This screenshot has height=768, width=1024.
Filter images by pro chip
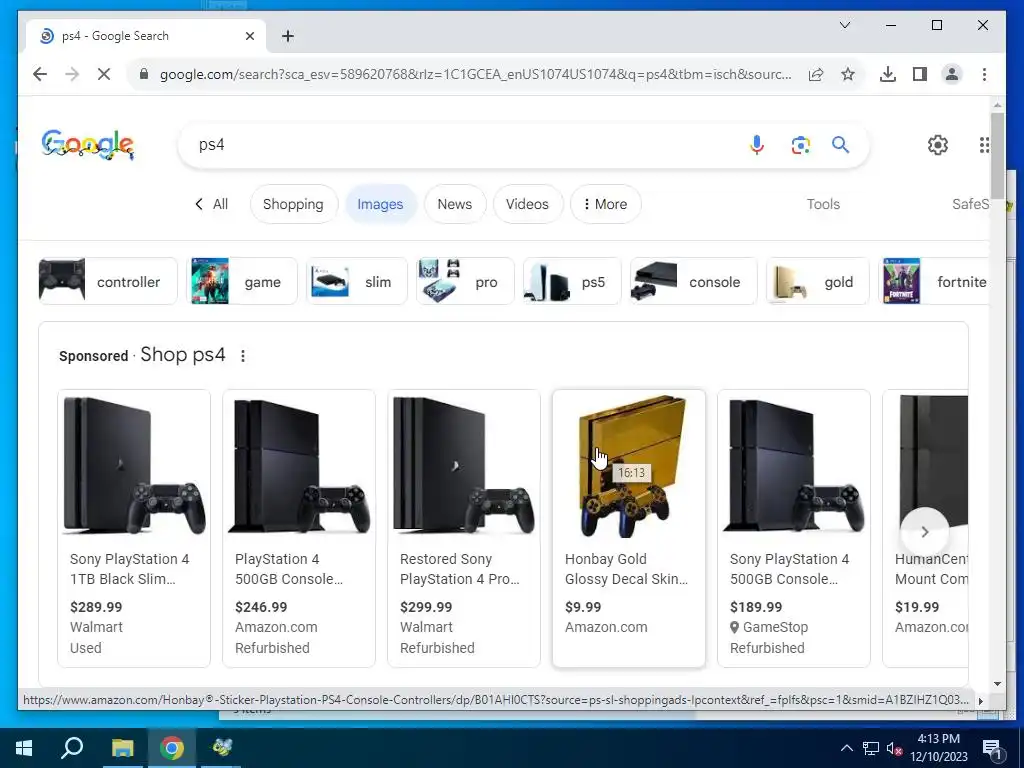[465, 281]
